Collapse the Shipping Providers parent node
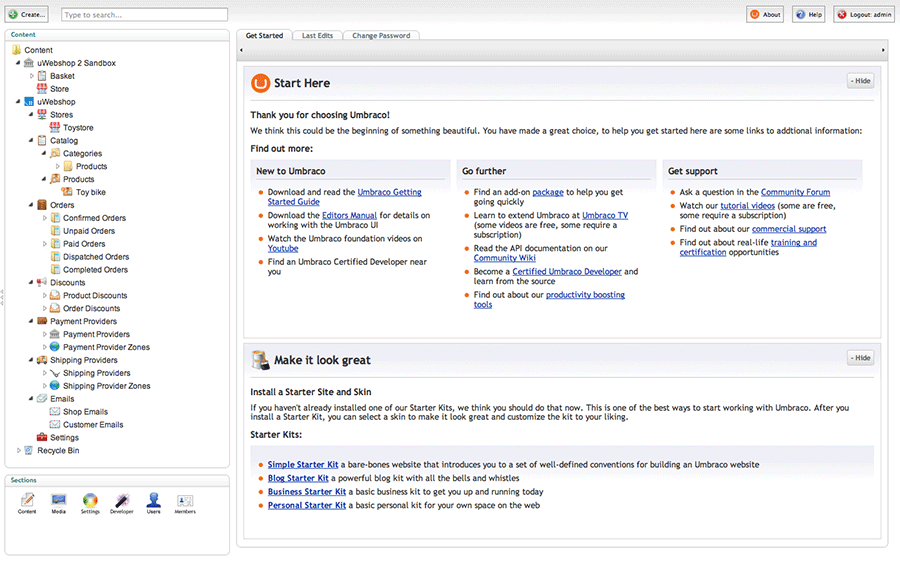This screenshot has width=900, height=565. point(31,360)
